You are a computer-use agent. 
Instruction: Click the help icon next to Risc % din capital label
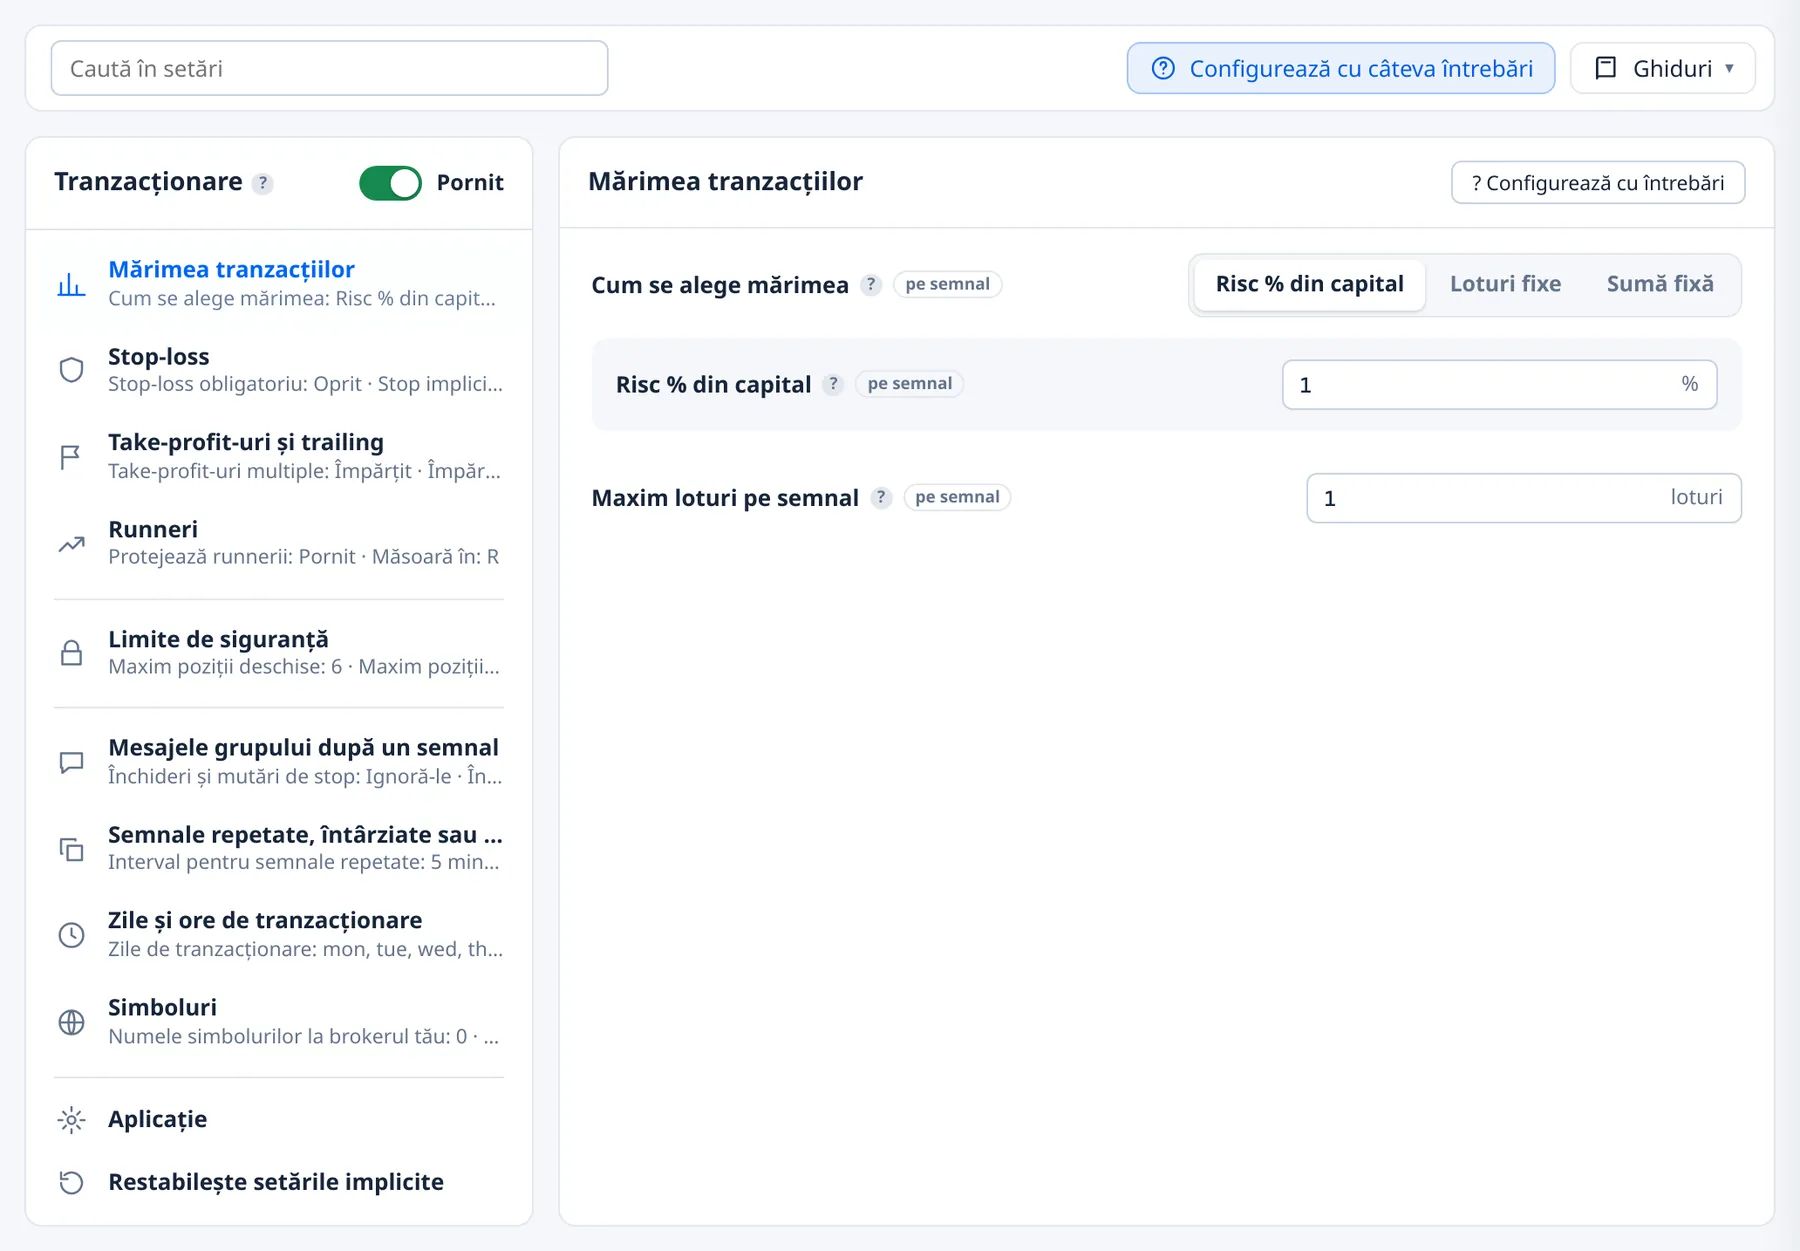coord(833,384)
